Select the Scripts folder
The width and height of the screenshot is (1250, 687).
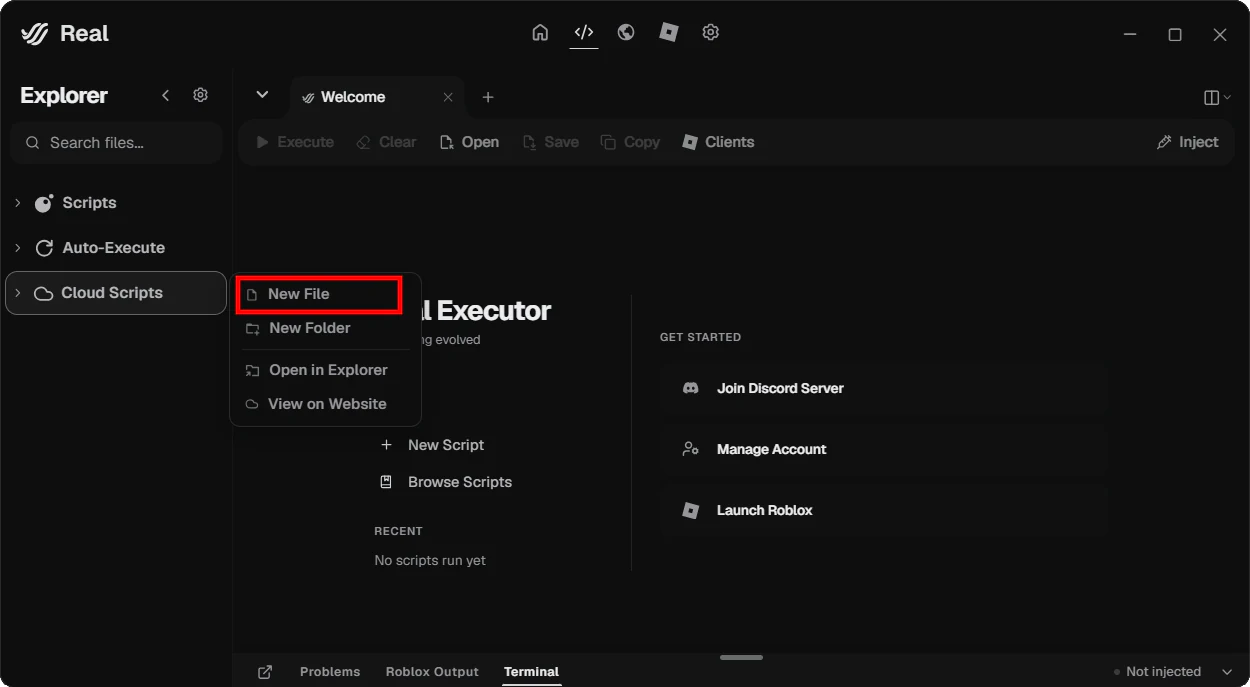tap(116, 203)
